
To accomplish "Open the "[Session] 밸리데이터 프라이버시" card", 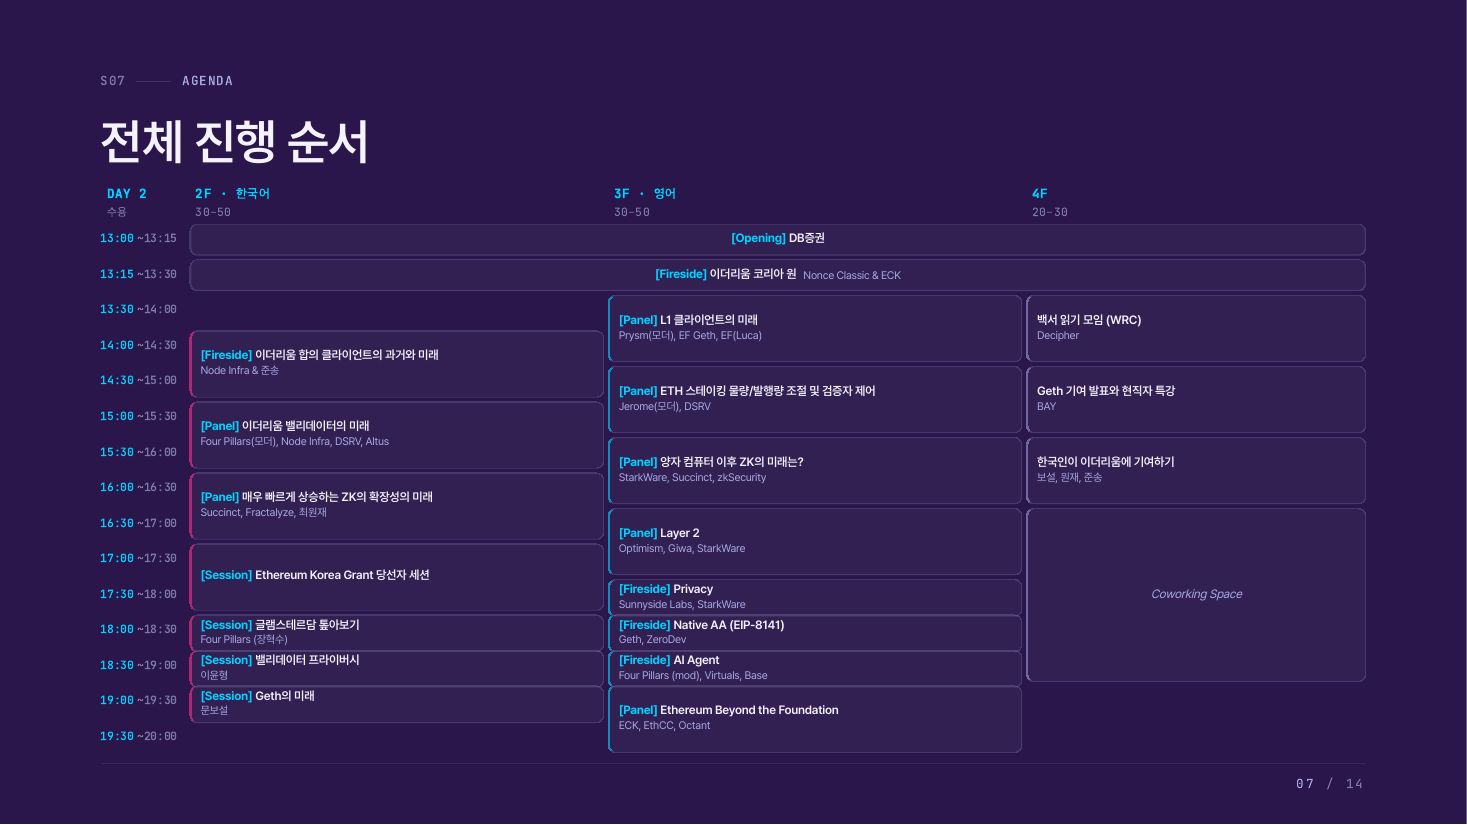I will [x=397, y=668].
